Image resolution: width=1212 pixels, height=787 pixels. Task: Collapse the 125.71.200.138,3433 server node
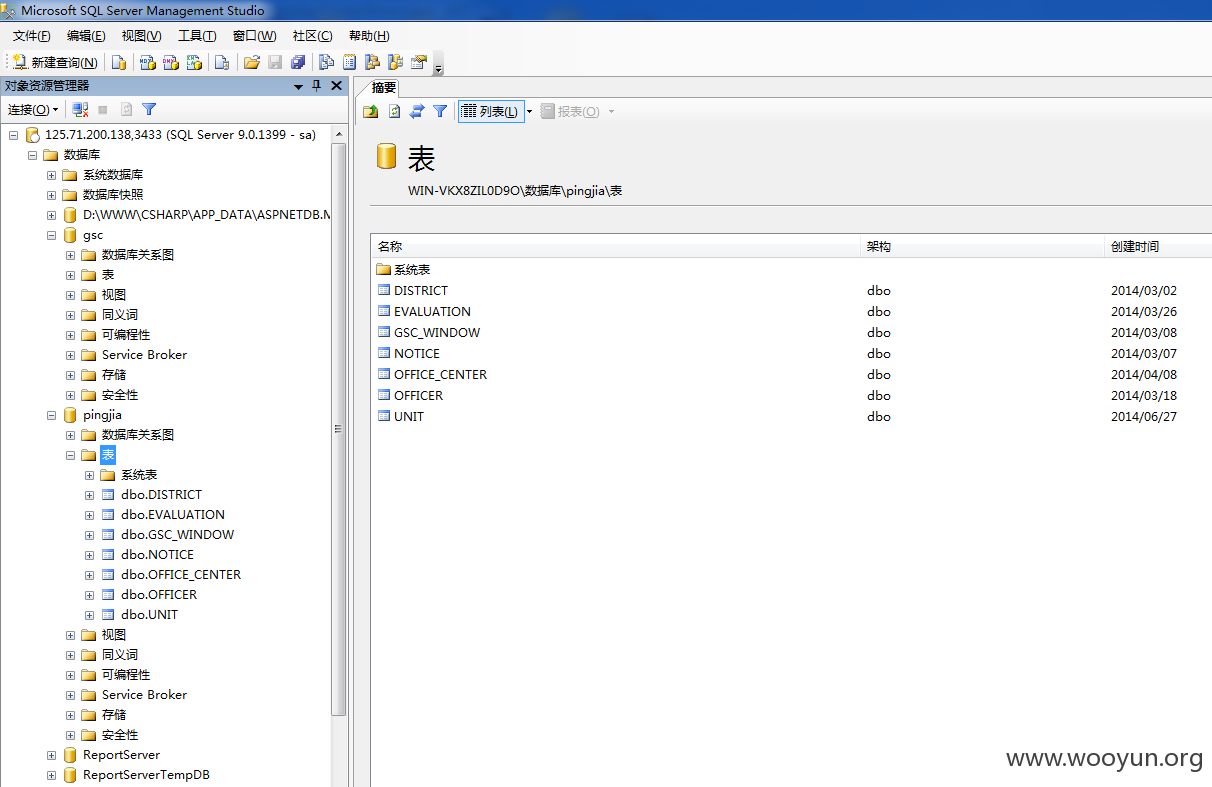[13, 135]
